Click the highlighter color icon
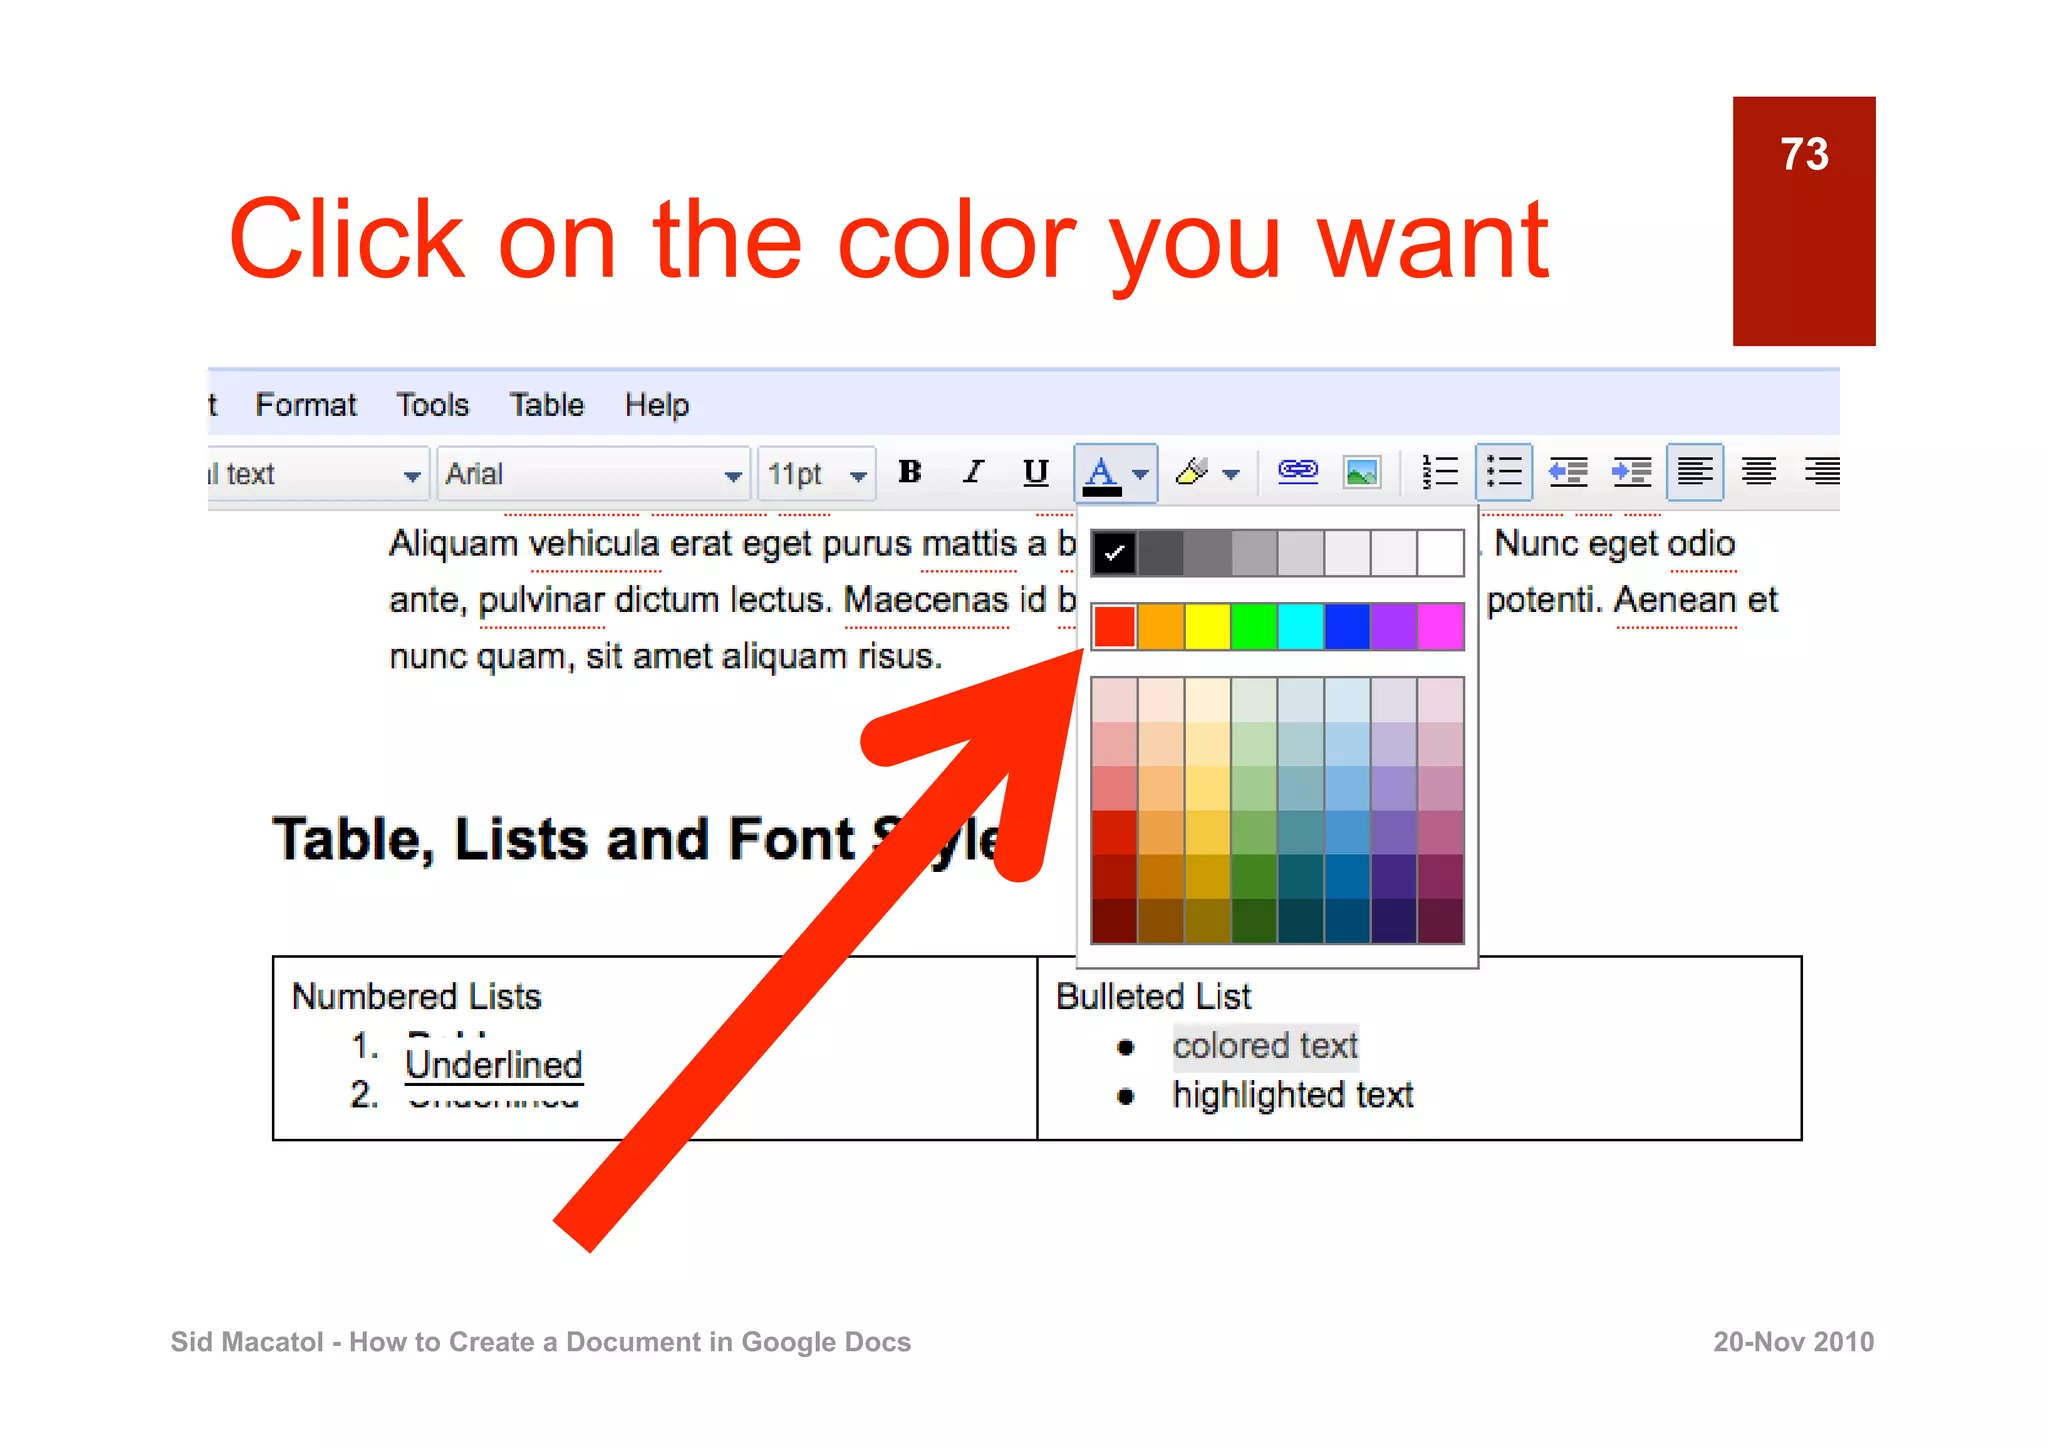This screenshot has width=2048, height=1447. [1192, 472]
